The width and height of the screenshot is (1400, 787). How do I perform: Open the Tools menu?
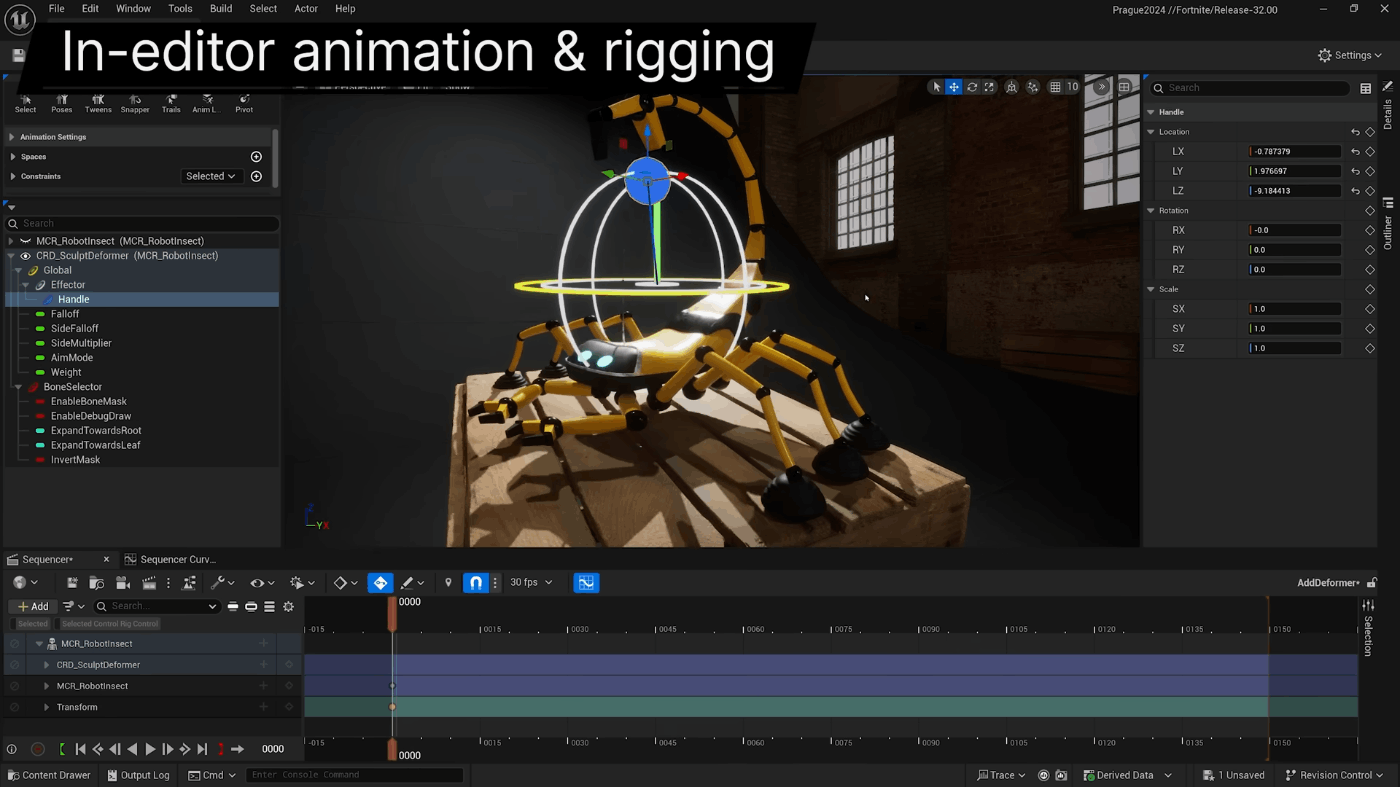point(180,9)
